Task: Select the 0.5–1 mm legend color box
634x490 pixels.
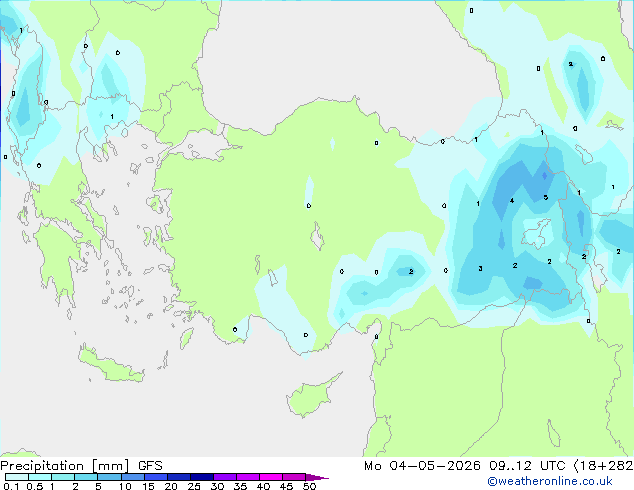Action: 40,477
